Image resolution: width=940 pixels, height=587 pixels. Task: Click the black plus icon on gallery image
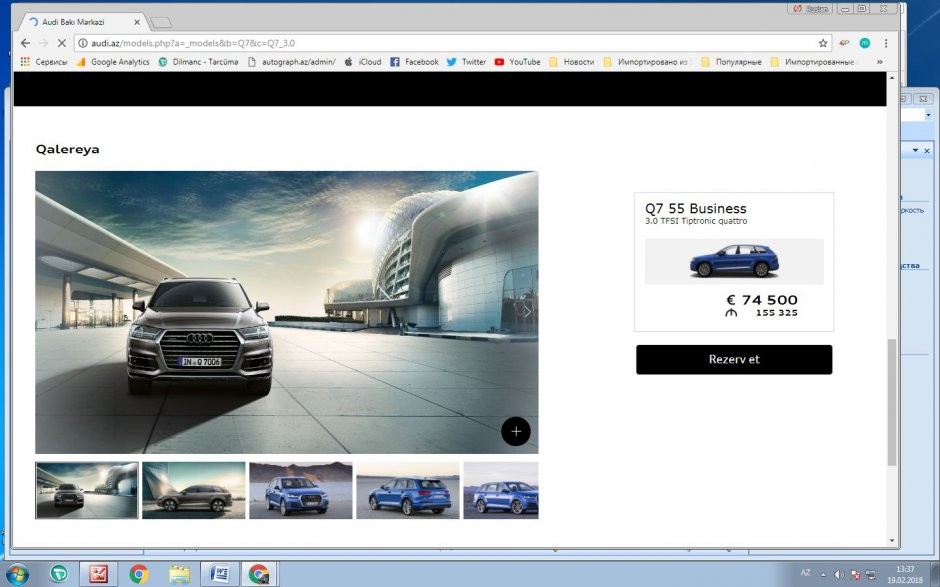point(516,431)
